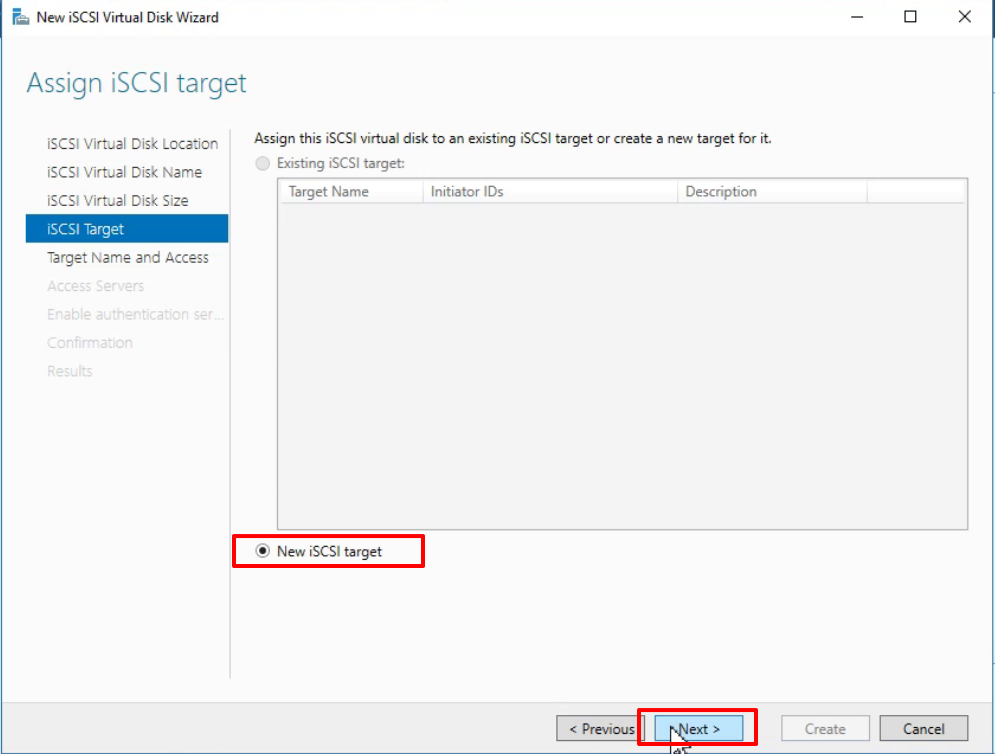The height and width of the screenshot is (754, 995).
Task: Open the Enable authentication step in sidebar
Action: click(135, 314)
